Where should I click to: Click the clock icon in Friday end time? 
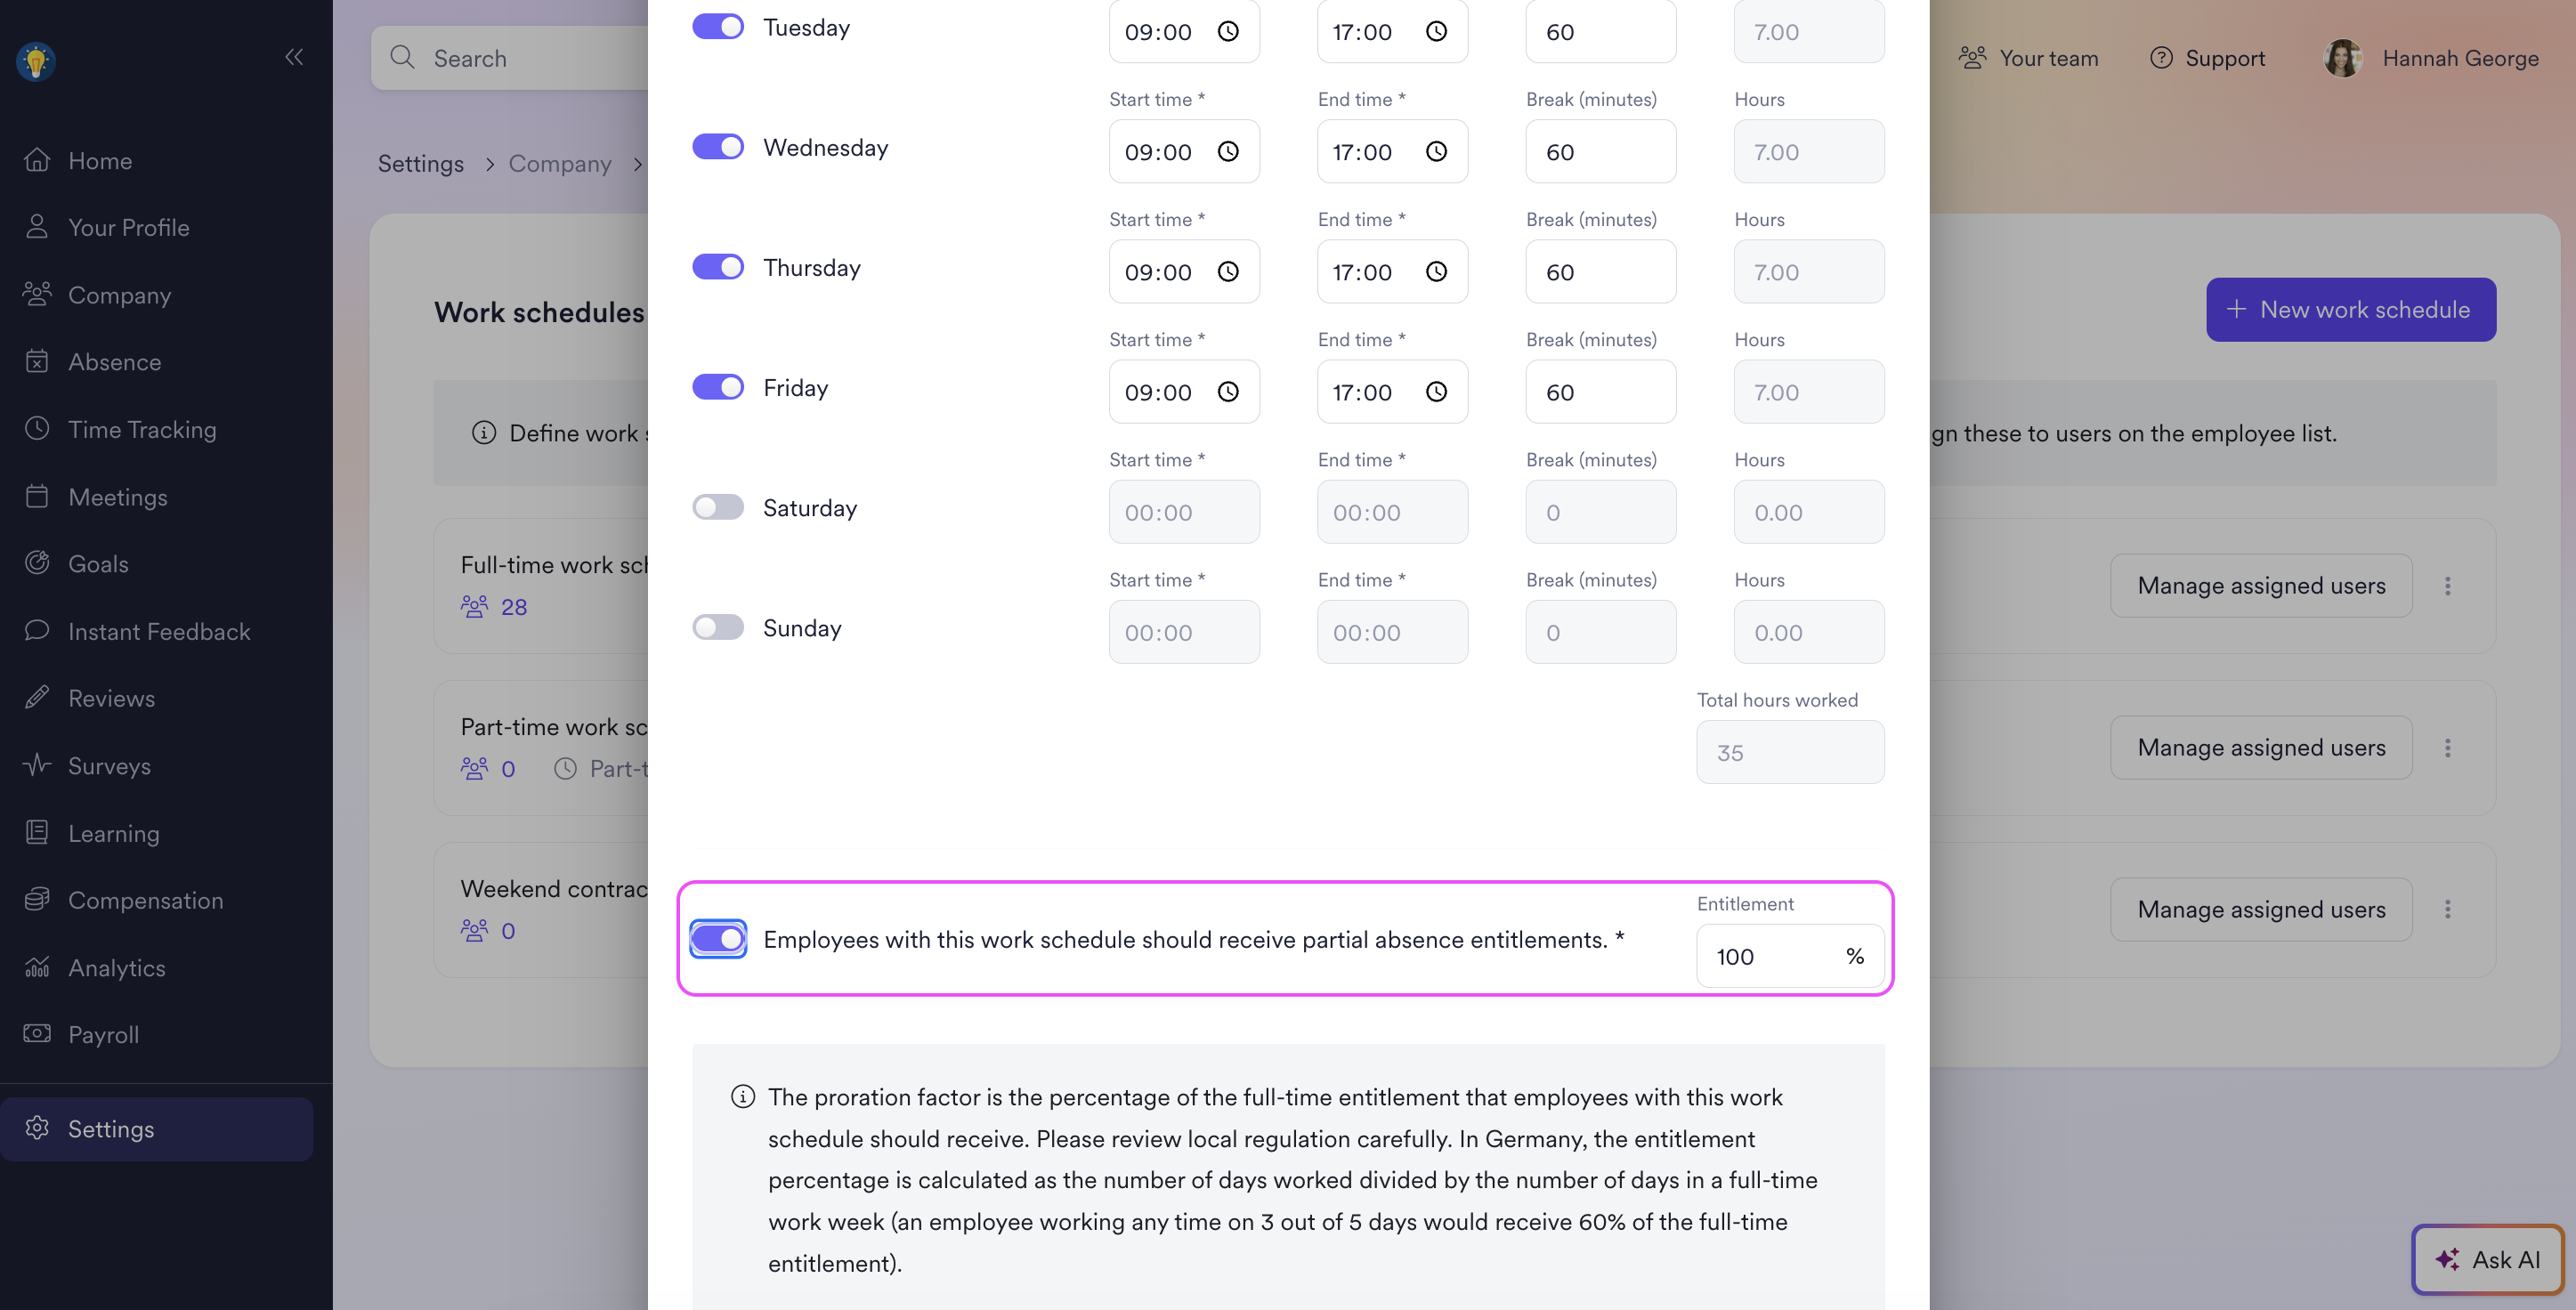point(1436,392)
